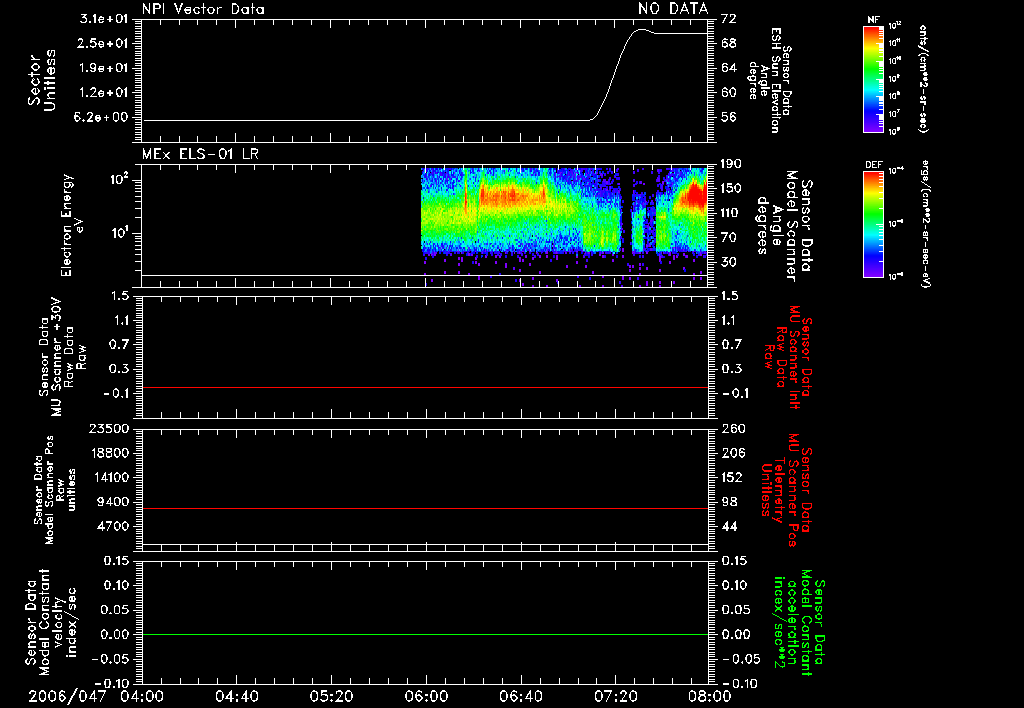Click the '2006/047' date label
The width and height of the screenshot is (1024, 708).
click(67, 696)
